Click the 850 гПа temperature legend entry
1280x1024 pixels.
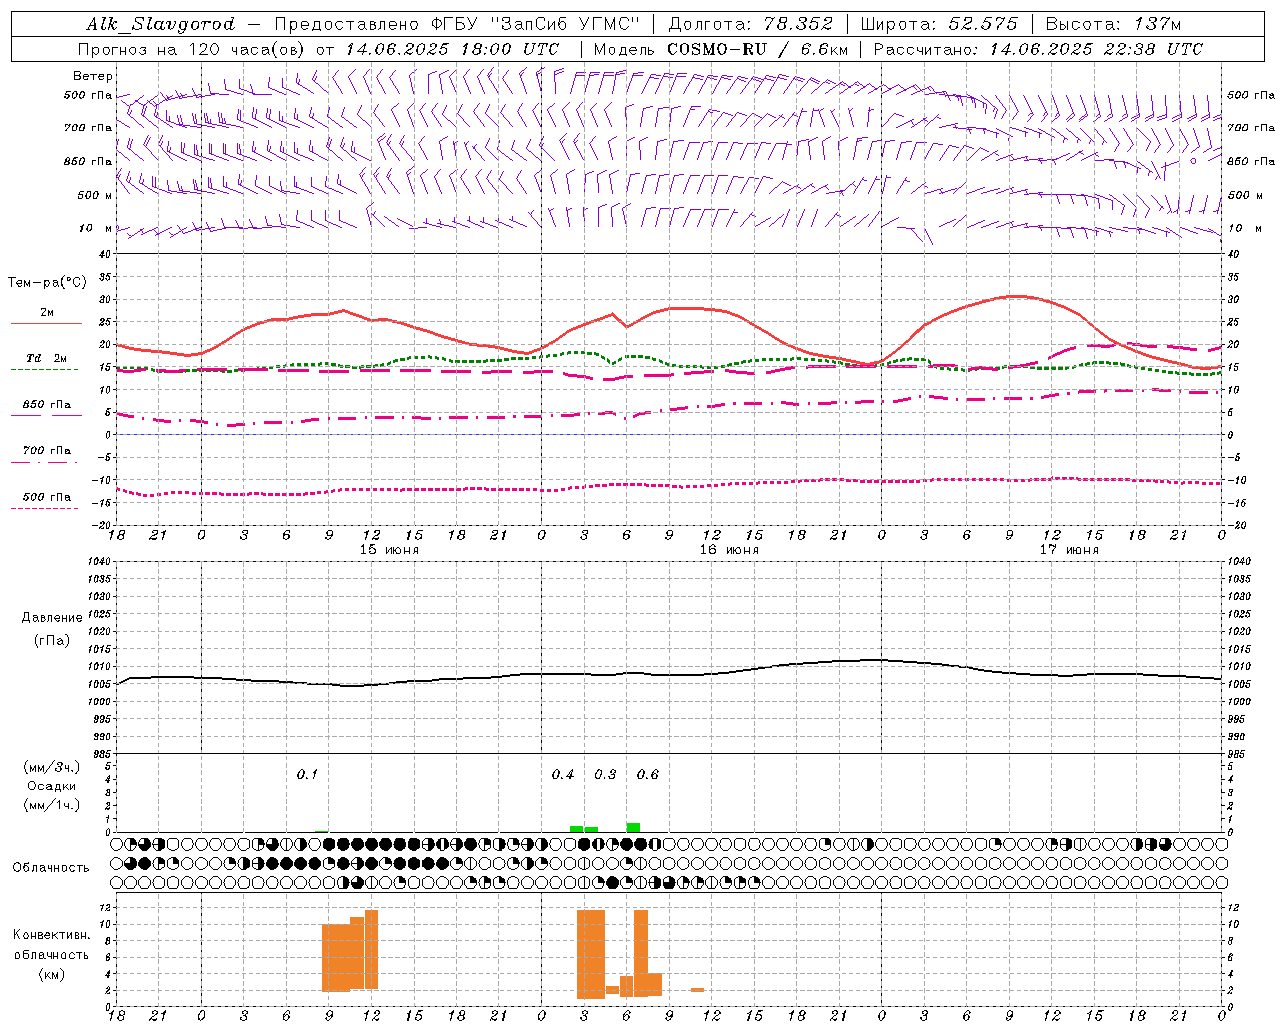coord(47,405)
